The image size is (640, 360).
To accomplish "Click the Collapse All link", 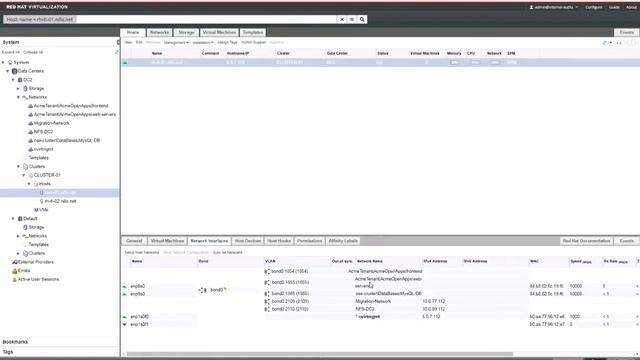I will [33, 52].
